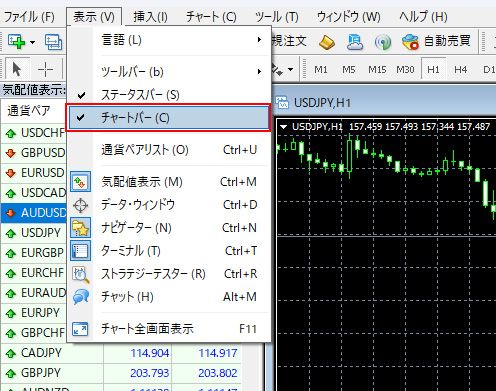Click the 通貨ペア column header
Viewport: 496px width, 391px height.
coord(33,111)
